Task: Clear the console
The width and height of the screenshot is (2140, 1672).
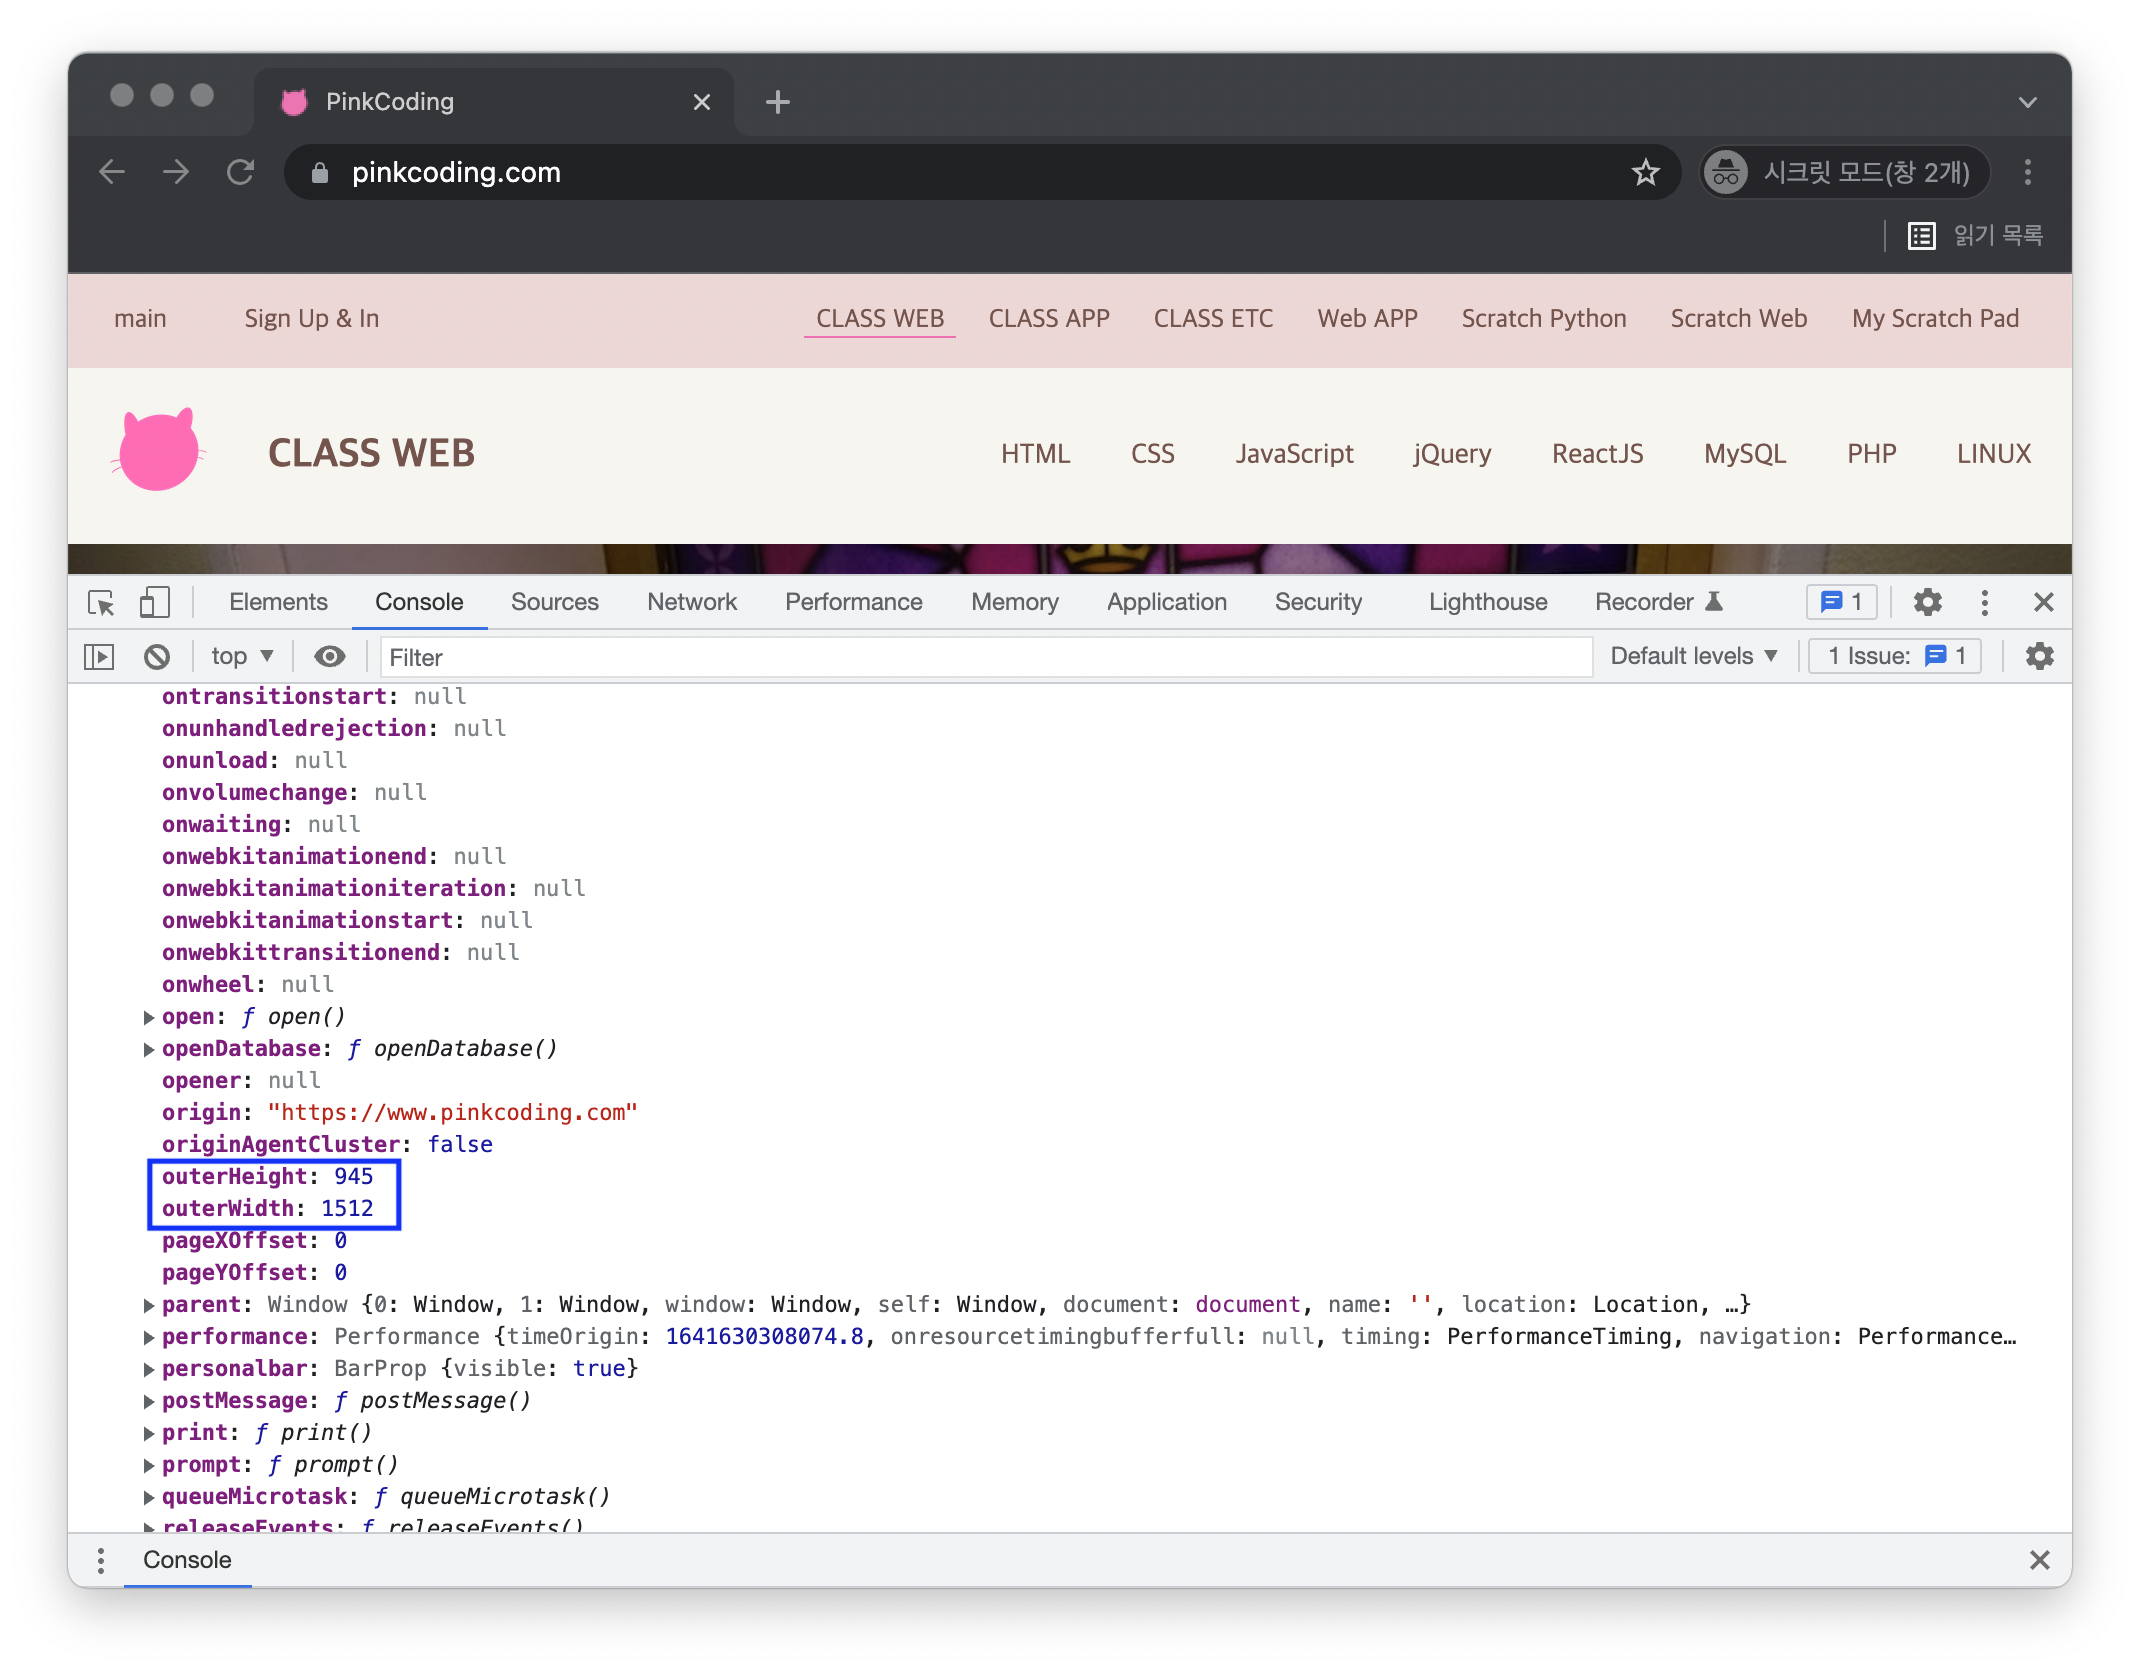Action: click(x=157, y=657)
